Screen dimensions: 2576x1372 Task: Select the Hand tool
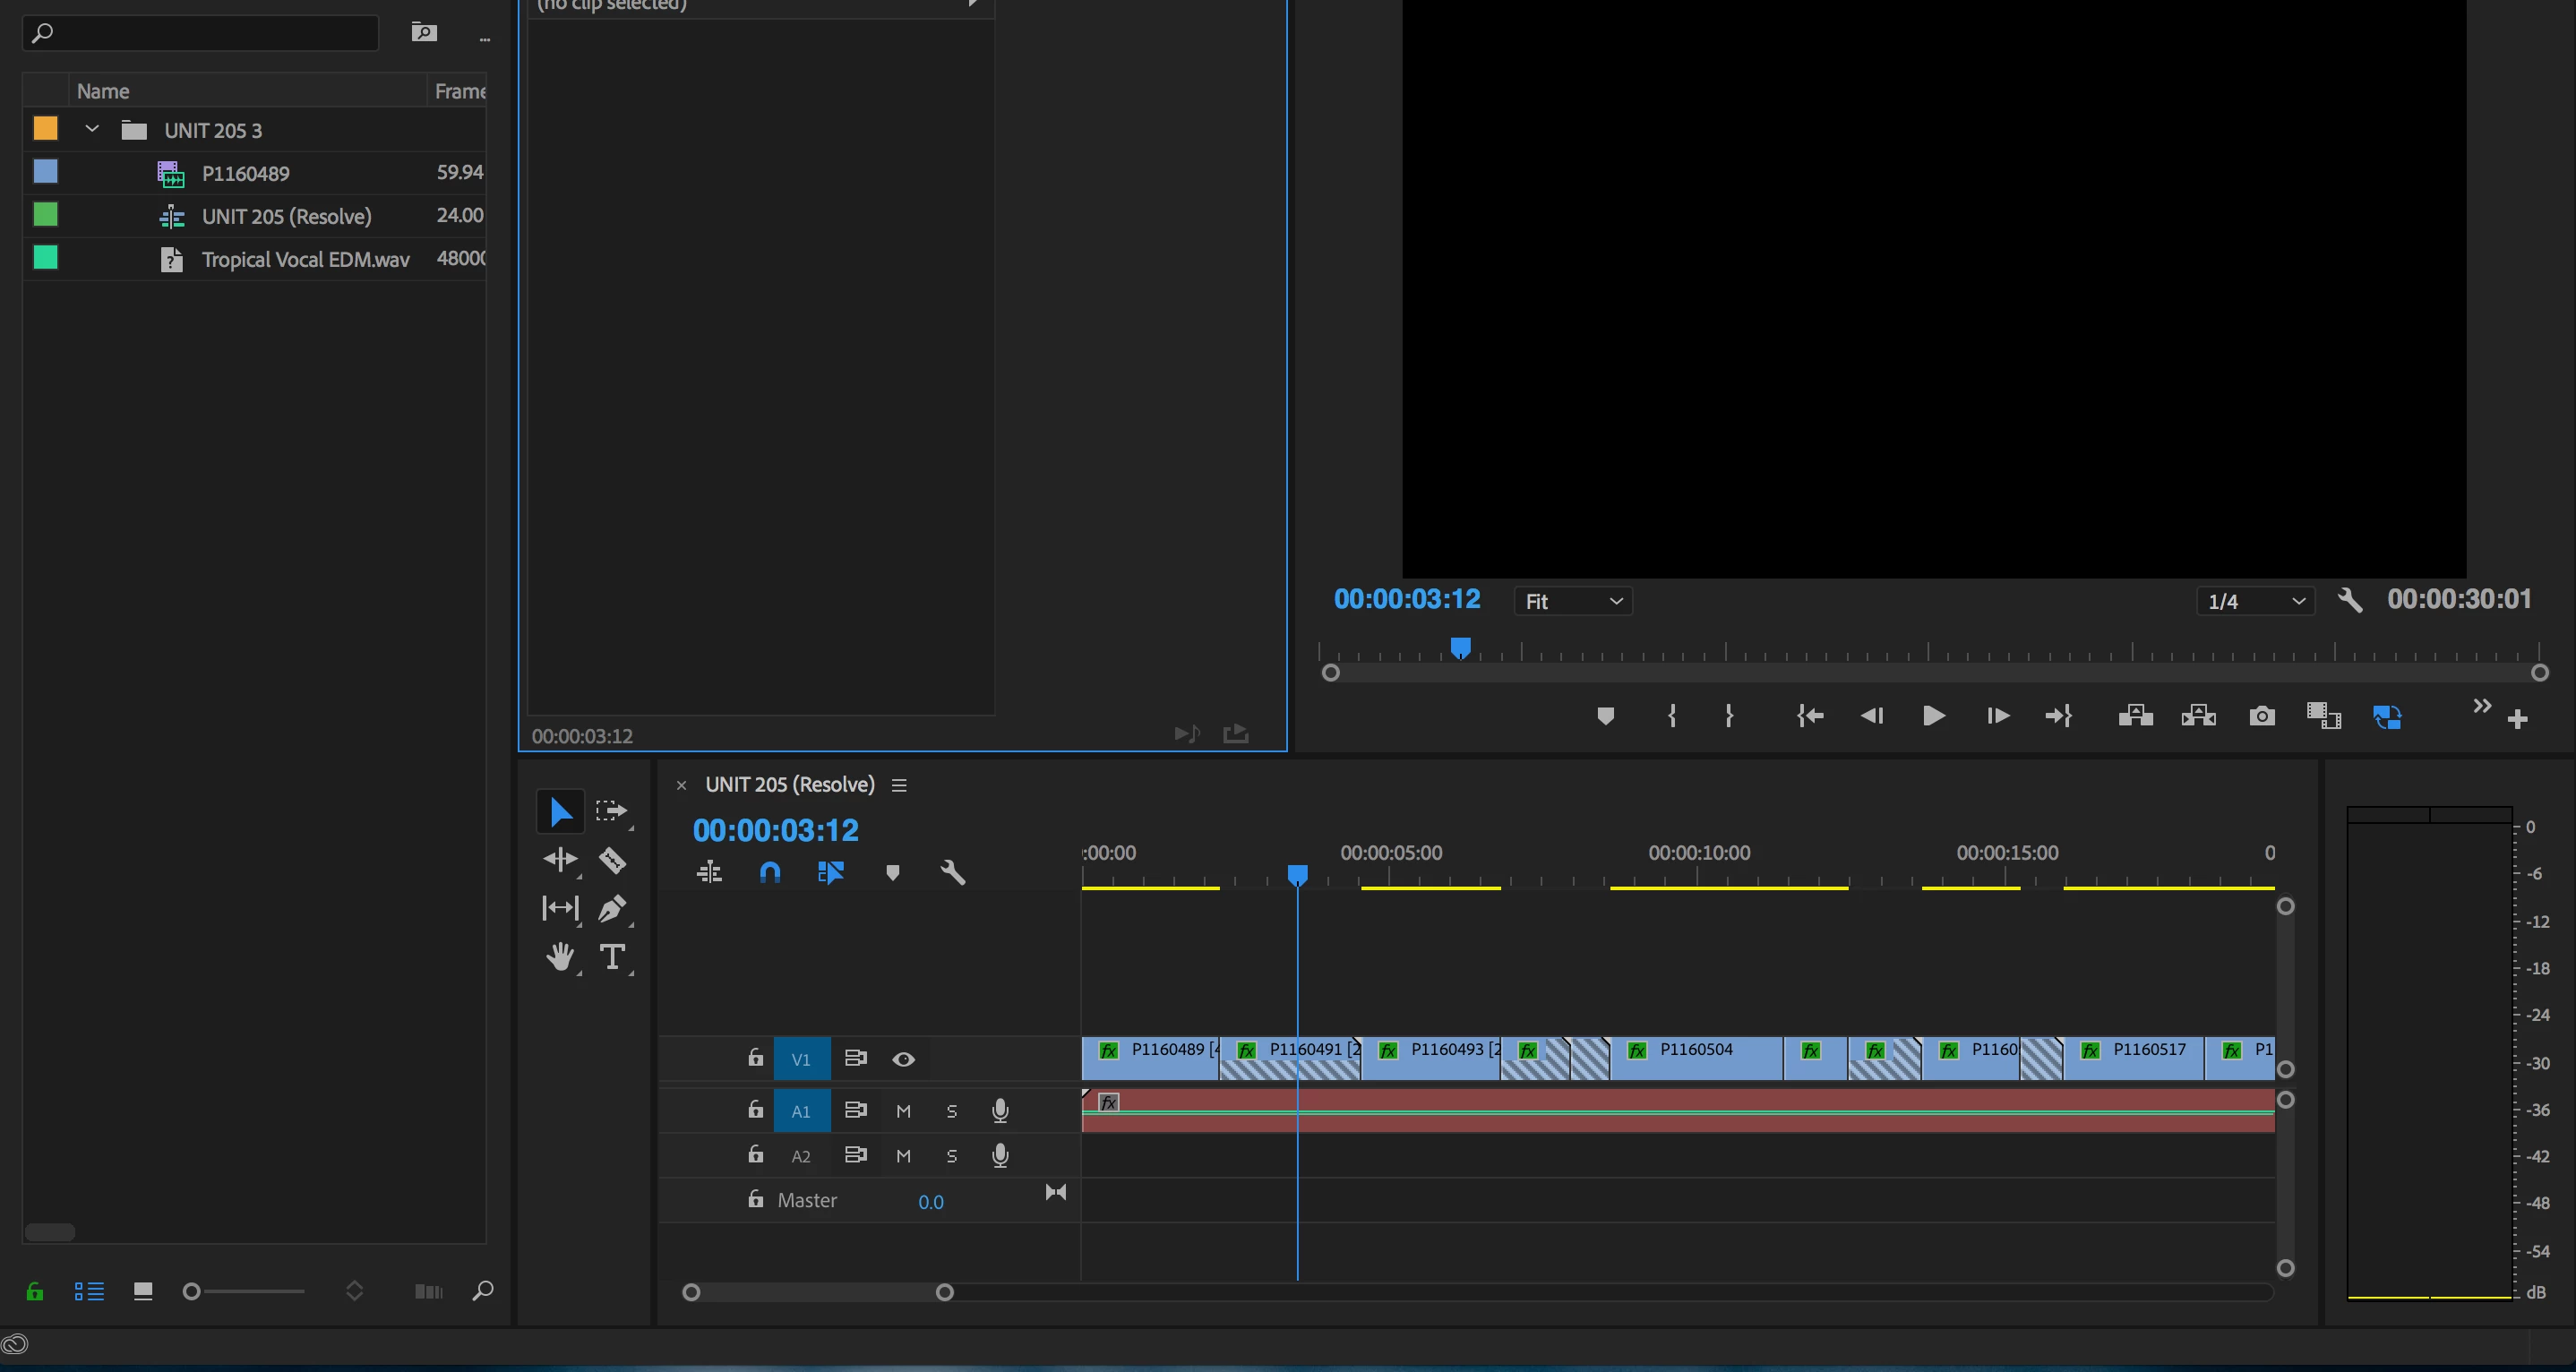pyautogui.click(x=560, y=957)
